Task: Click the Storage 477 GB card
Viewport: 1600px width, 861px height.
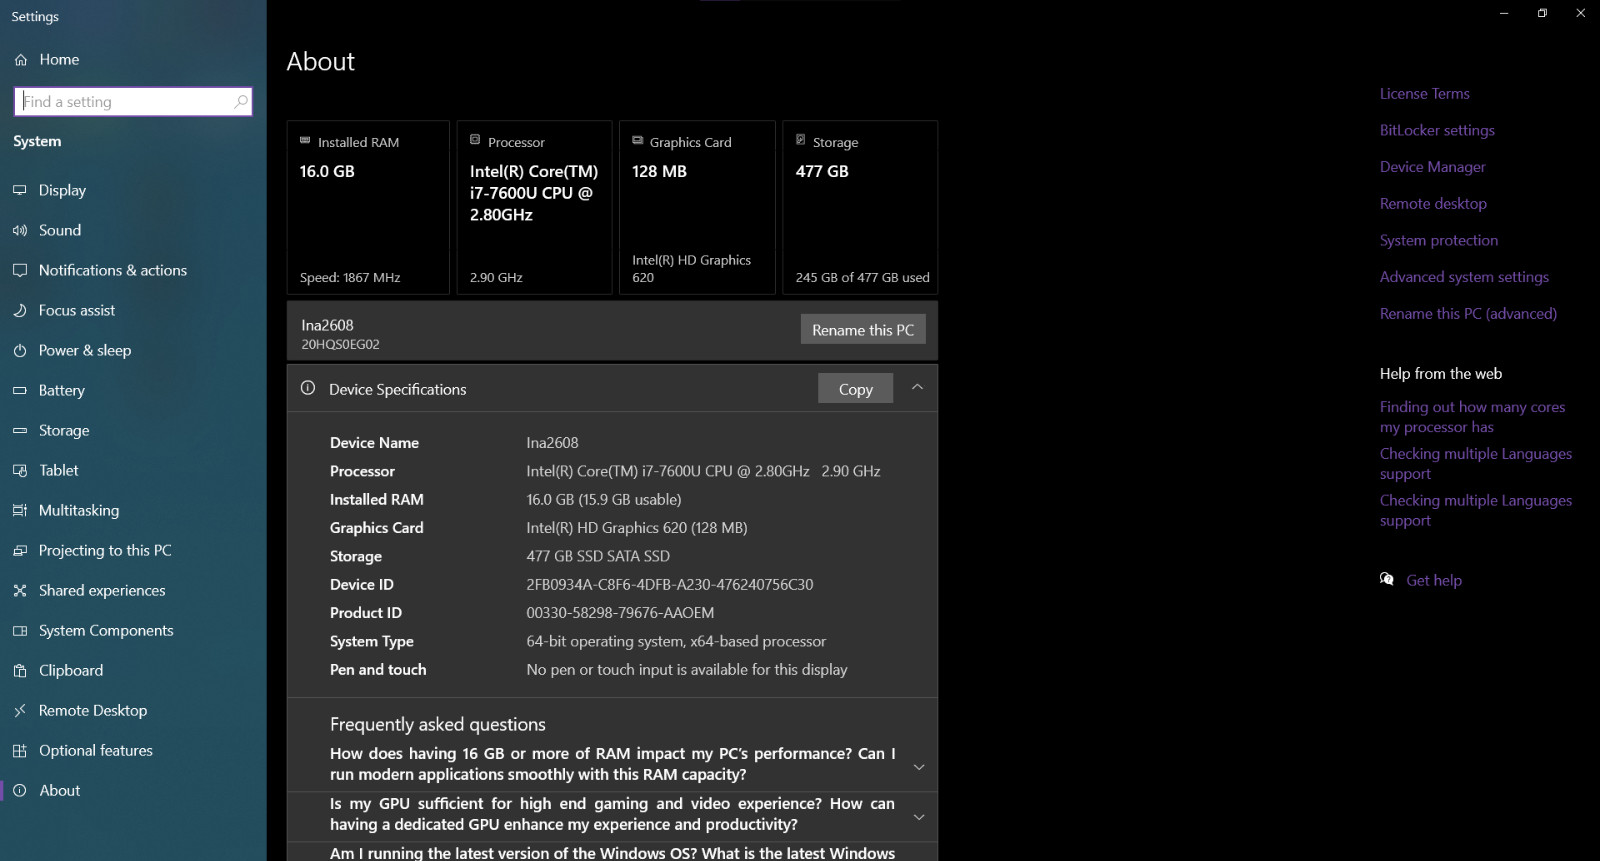Action: [860, 208]
